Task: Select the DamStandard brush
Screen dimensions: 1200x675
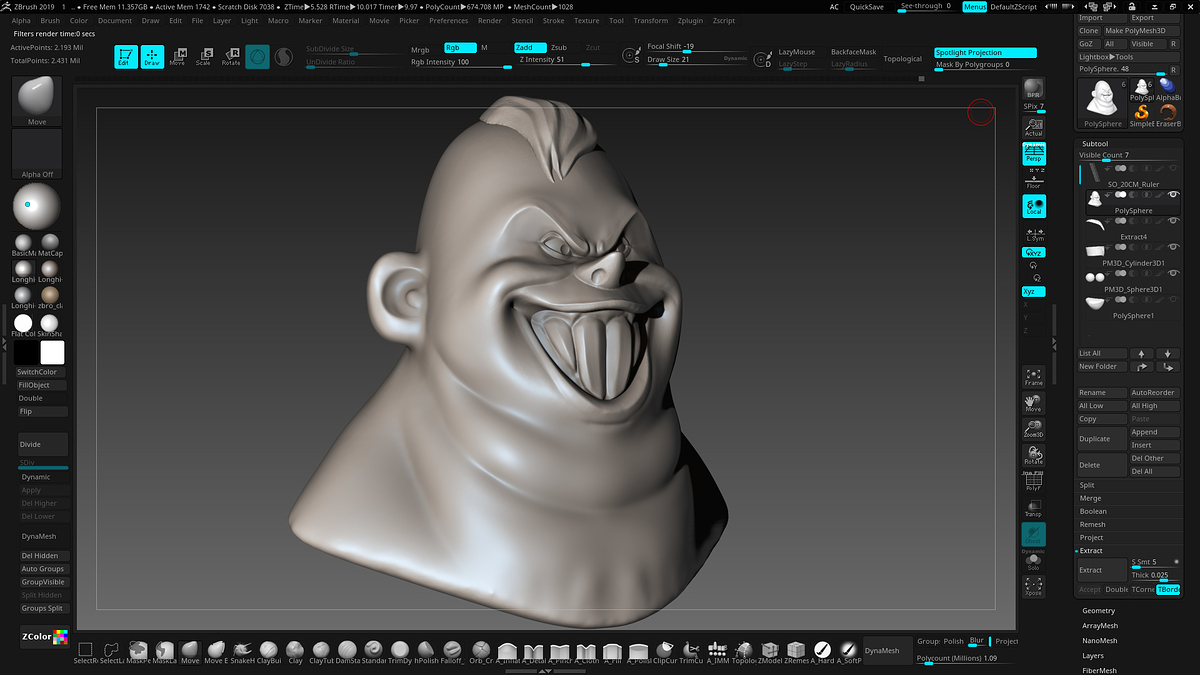Action: [x=347, y=651]
